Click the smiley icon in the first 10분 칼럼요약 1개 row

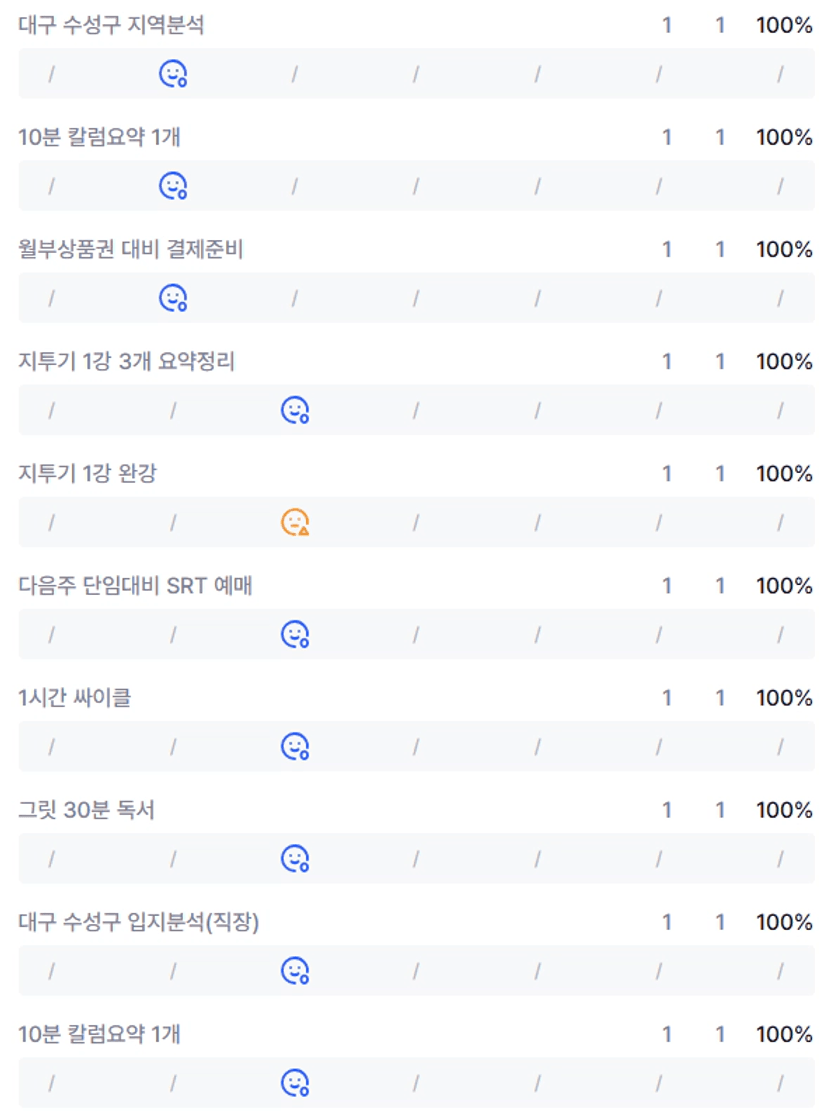click(174, 186)
